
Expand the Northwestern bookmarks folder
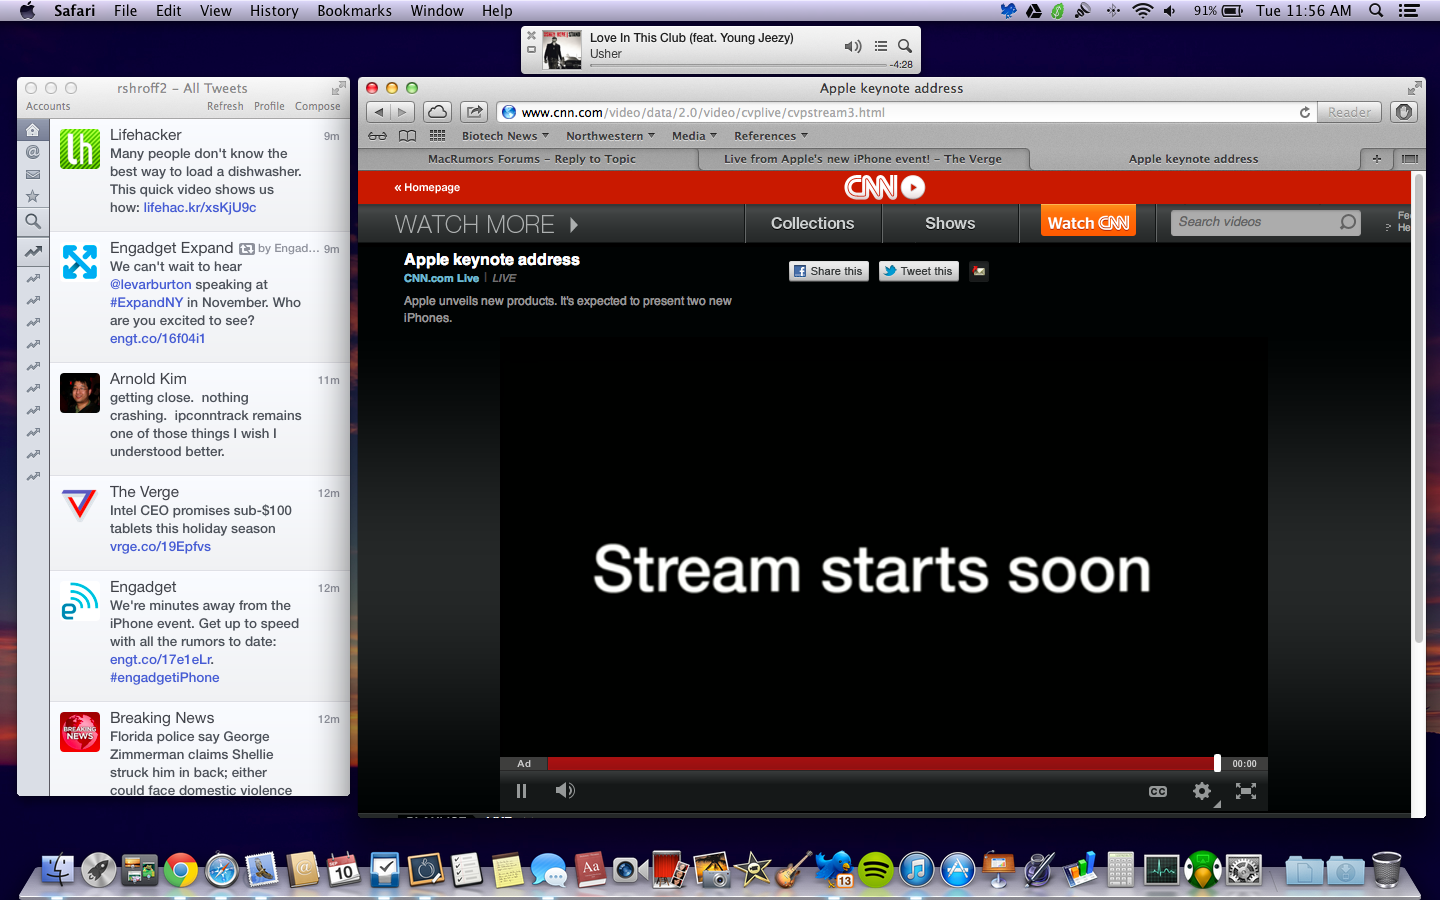(610, 136)
